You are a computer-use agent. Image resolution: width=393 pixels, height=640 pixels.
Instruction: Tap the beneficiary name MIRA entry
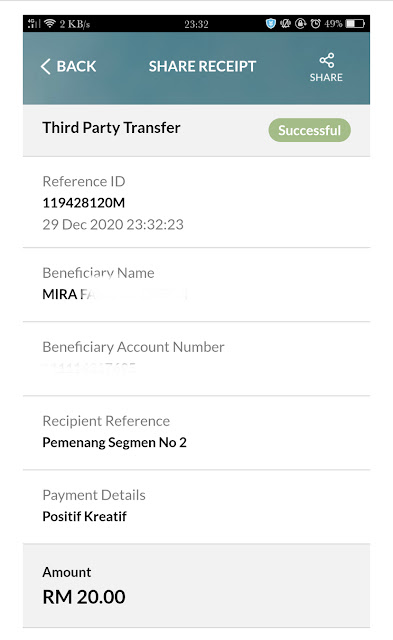pyautogui.click(x=69, y=294)
